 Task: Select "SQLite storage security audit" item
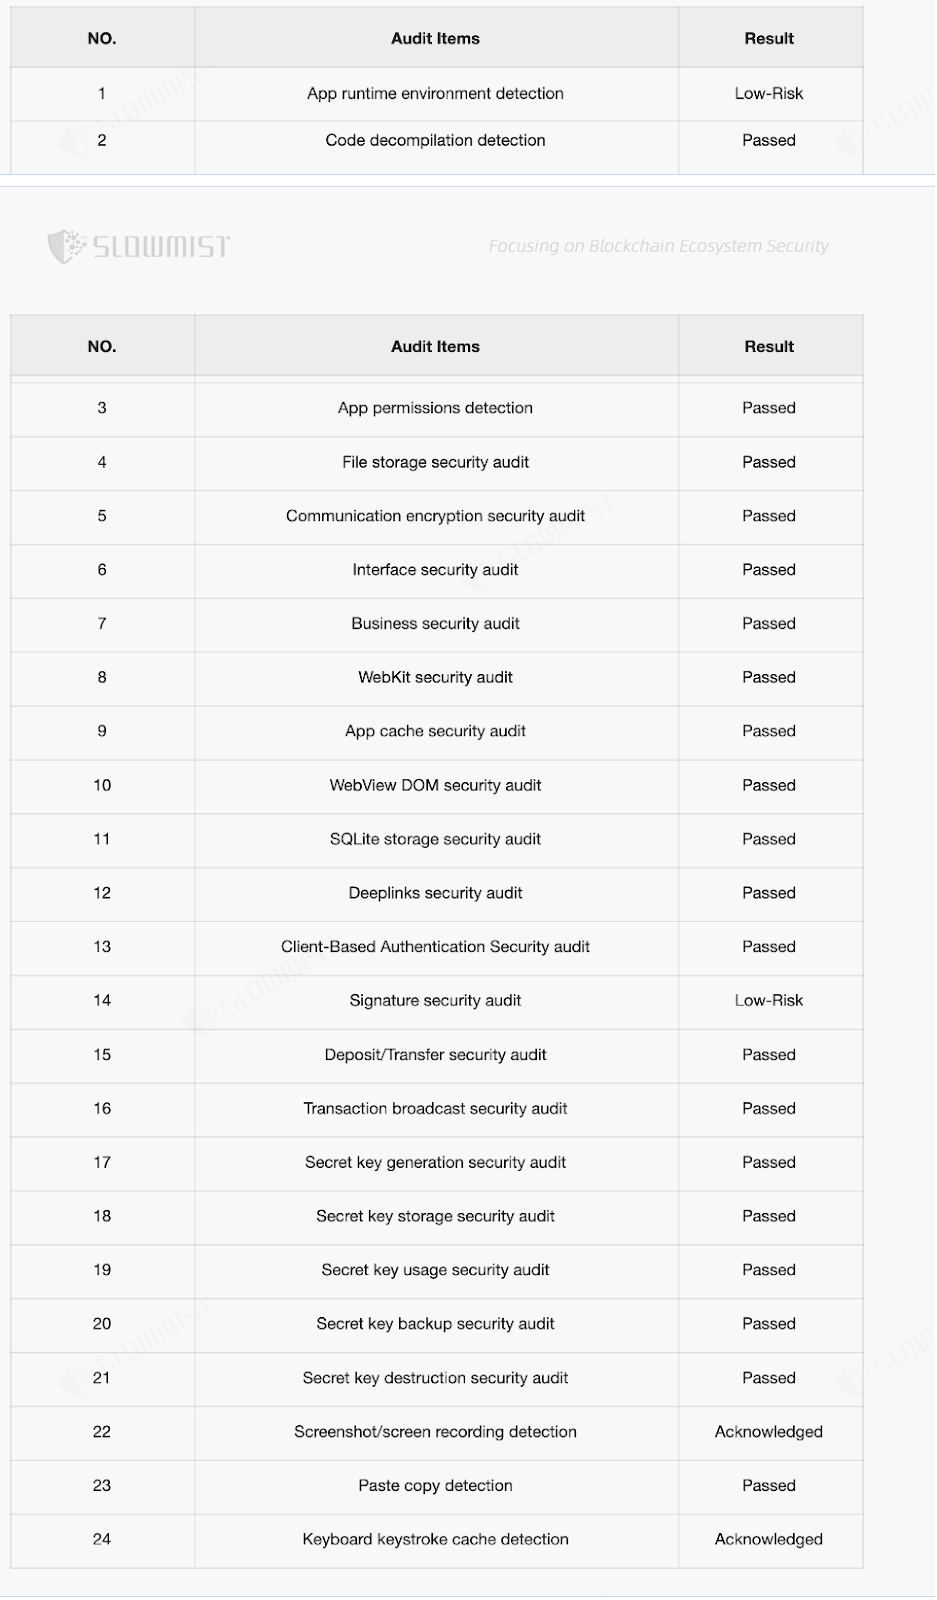pos(435,840)
